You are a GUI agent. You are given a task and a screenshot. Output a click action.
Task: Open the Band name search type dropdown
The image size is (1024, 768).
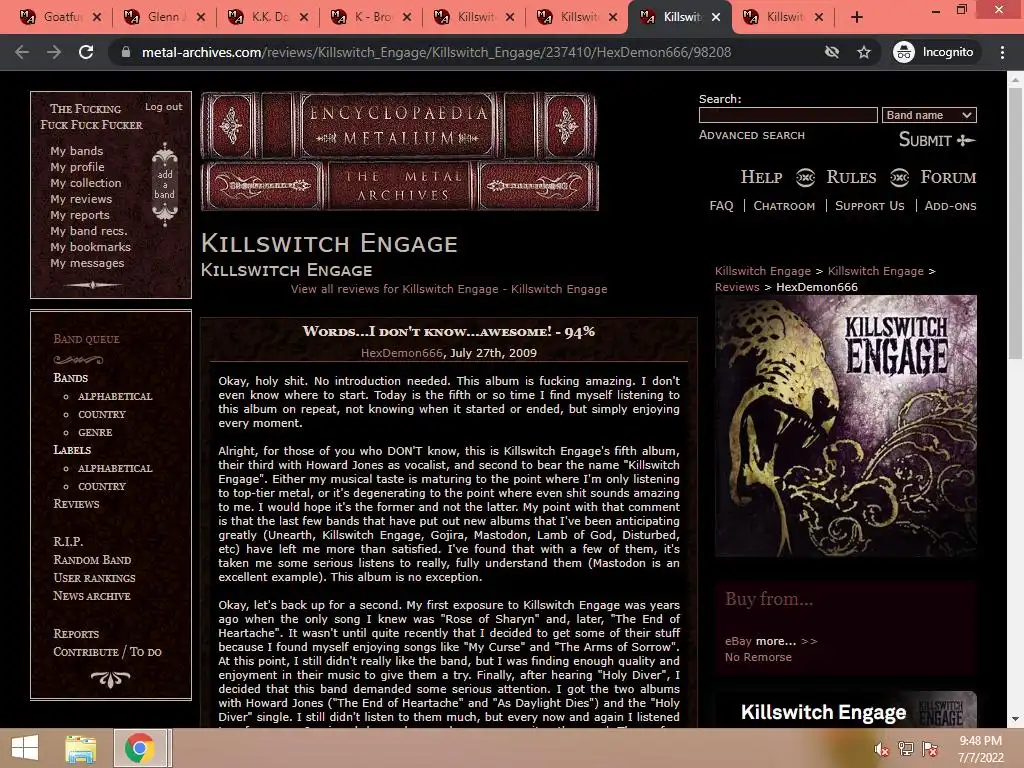(x=929, y=115)
